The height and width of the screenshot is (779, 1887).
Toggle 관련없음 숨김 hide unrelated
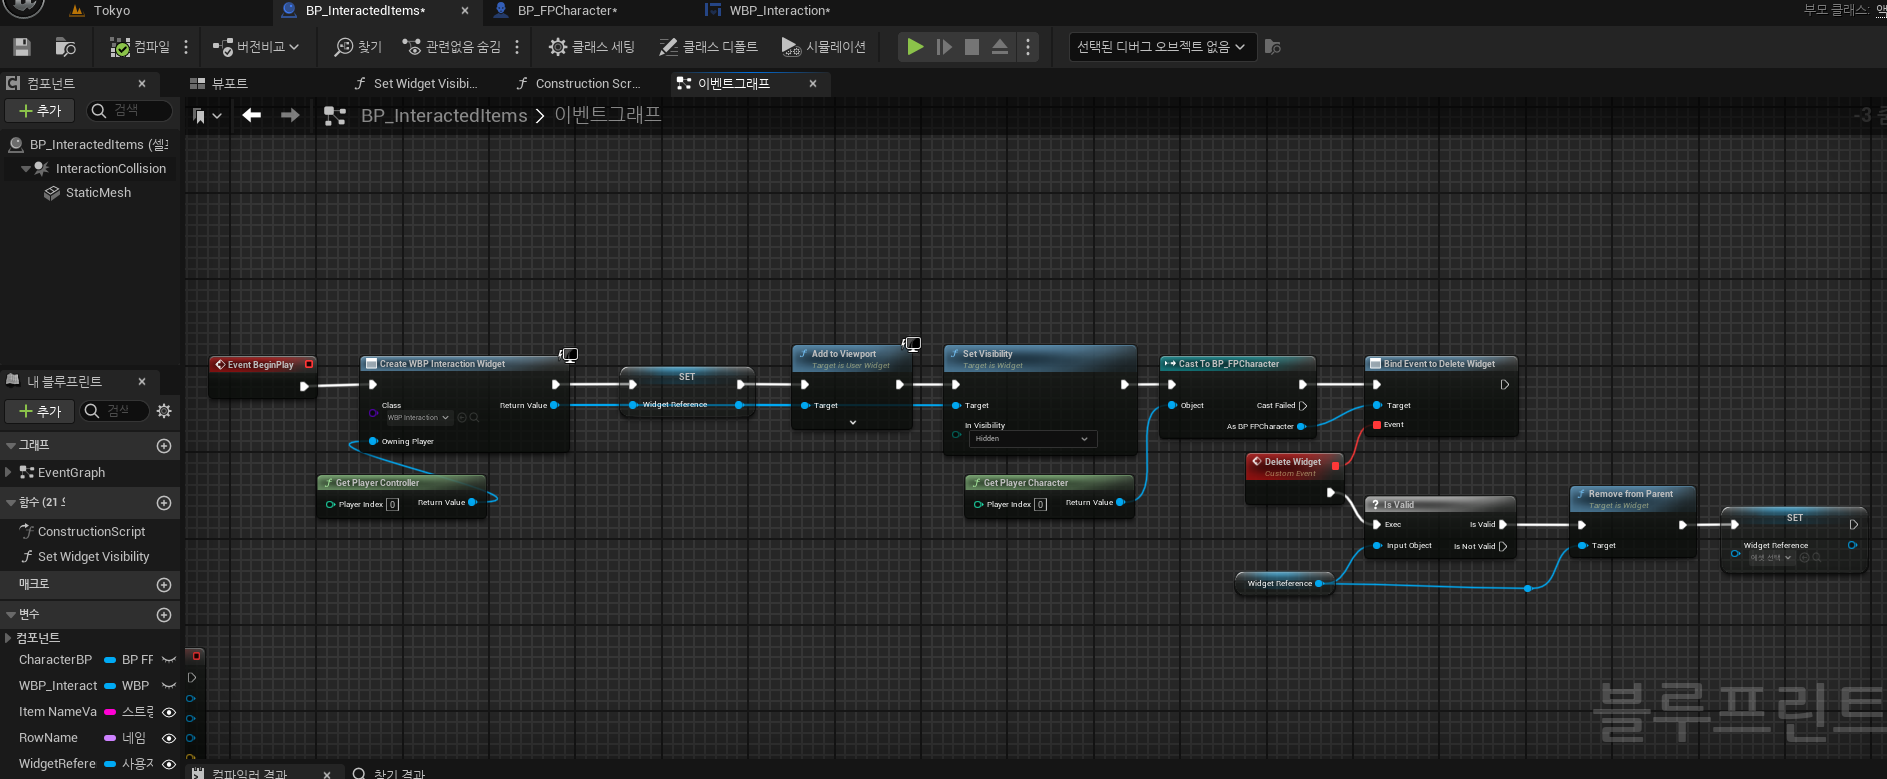click(x=451, y=47)
